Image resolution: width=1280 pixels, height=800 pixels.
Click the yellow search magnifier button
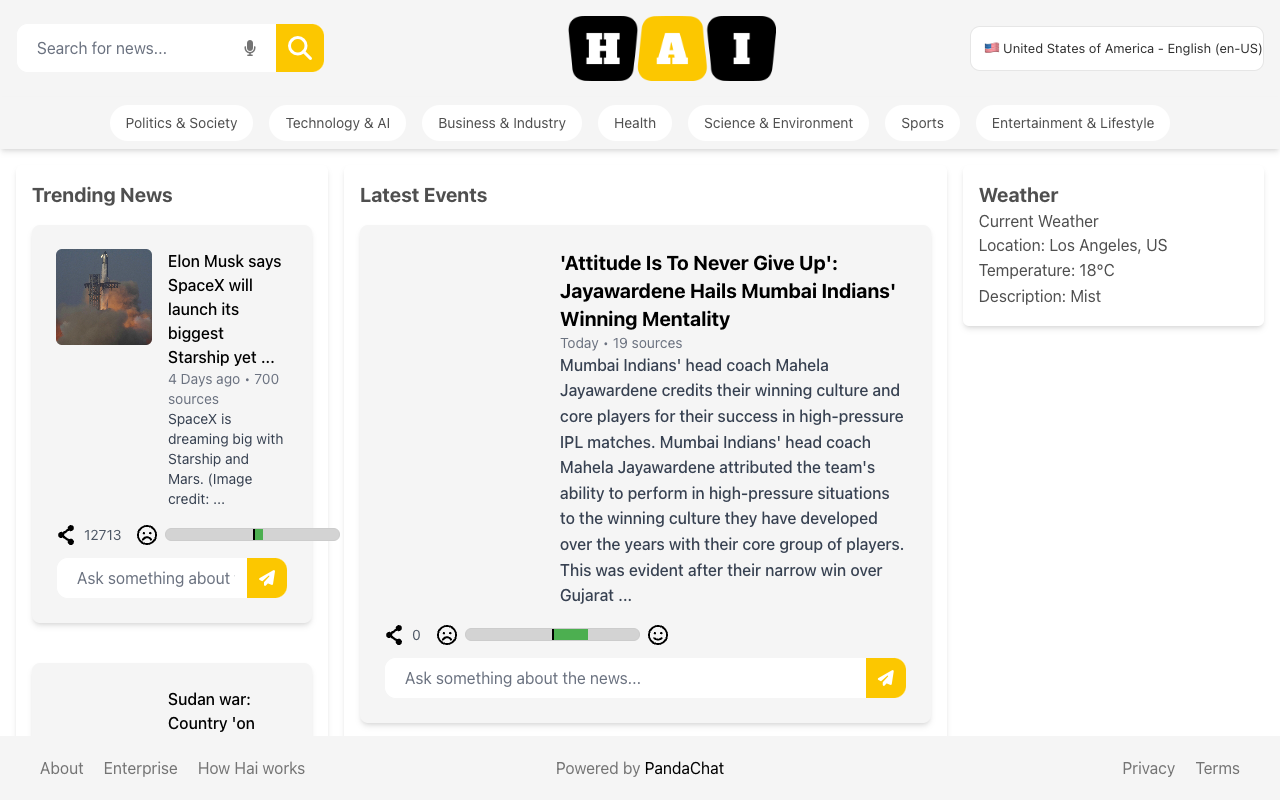tap(300, 48)
